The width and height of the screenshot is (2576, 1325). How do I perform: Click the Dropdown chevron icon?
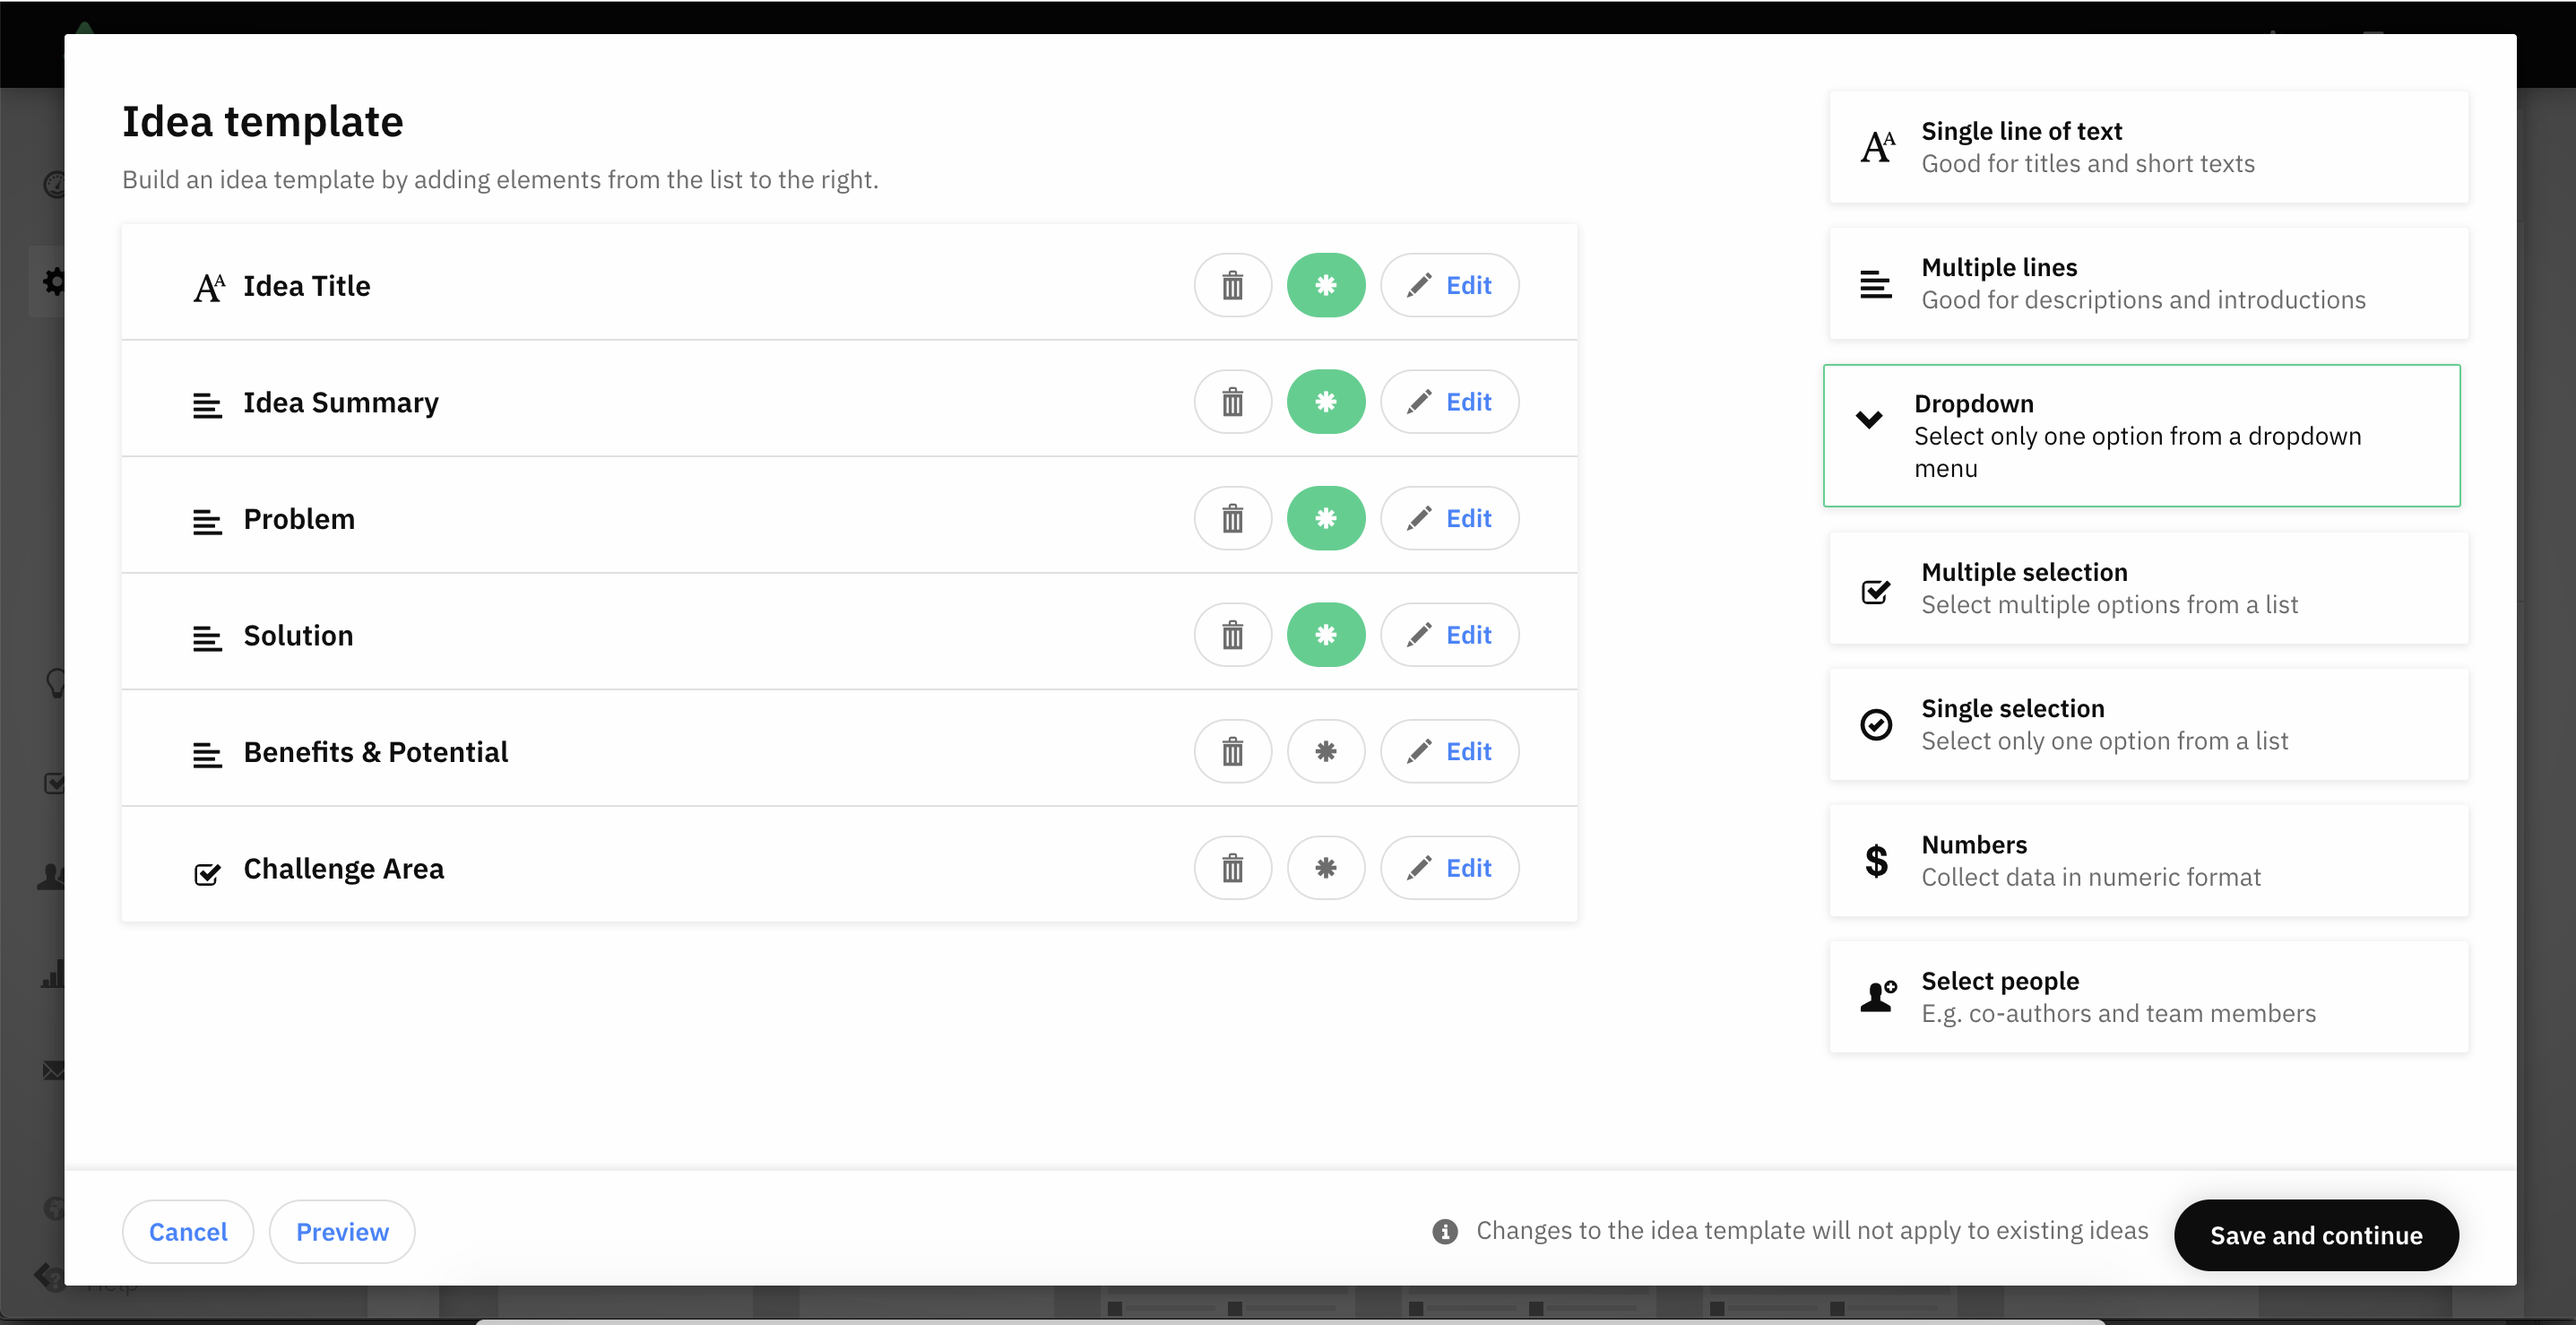(x=1869, y=419)
